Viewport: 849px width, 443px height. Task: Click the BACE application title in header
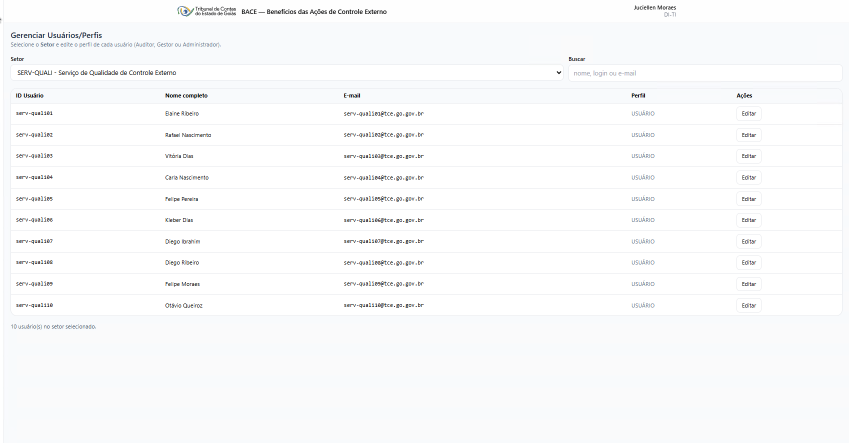[313, 12]
